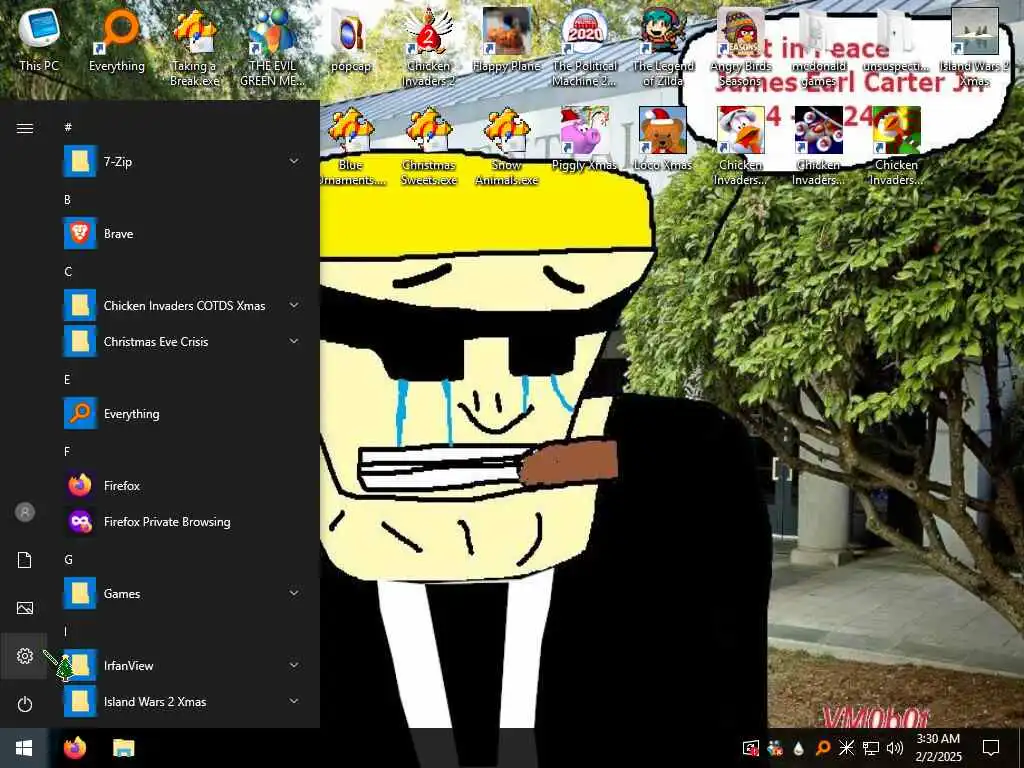Launch Chicken Invaders icon with green striped background
The image size is (1024, 768).
click(x=897, y=147)
